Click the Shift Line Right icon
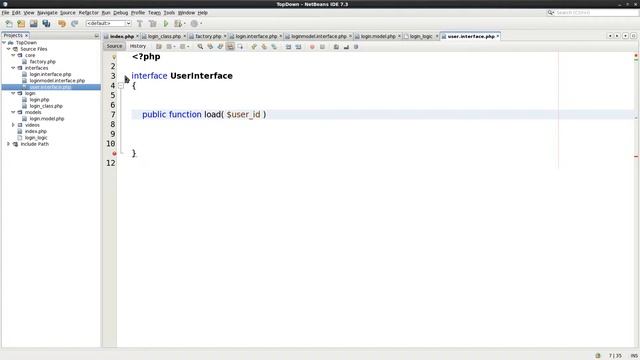640x360 pixels. point(298,47)
